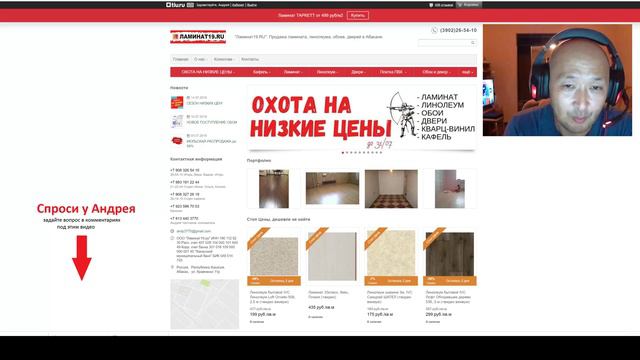Open fourth portfolio photo with pink wall
640x360 pixels.
pyautogui.click(x=450, y=189)
